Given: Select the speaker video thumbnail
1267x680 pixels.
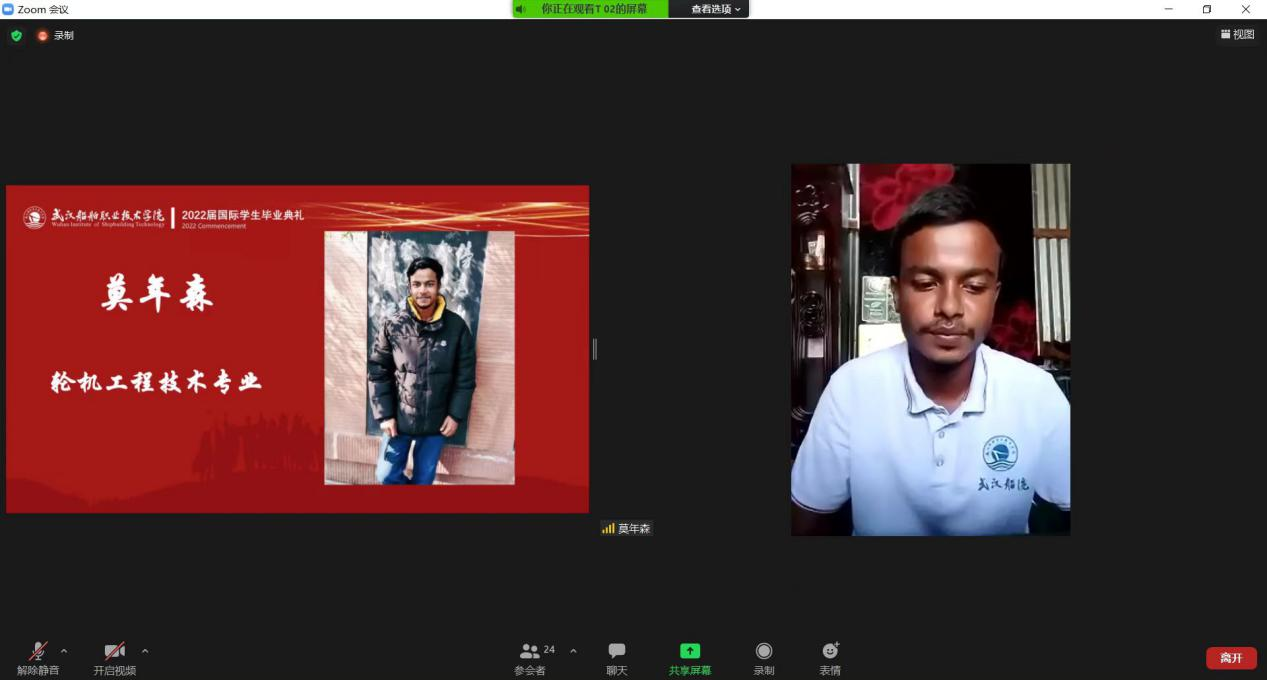Looking at the screenshot, I should [930, 350].
